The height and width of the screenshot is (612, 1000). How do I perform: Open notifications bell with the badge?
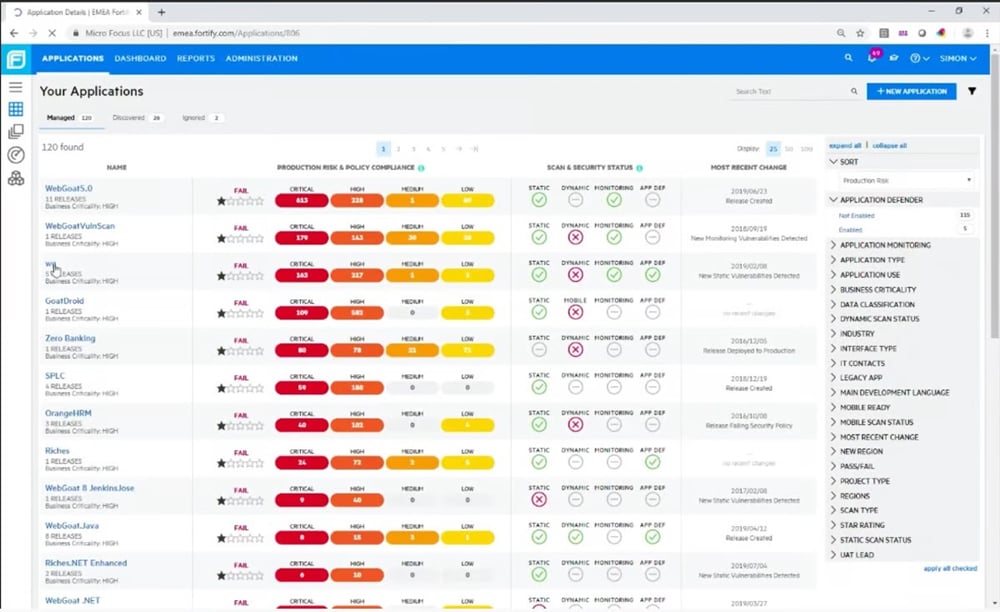click(x=872, y=58)
